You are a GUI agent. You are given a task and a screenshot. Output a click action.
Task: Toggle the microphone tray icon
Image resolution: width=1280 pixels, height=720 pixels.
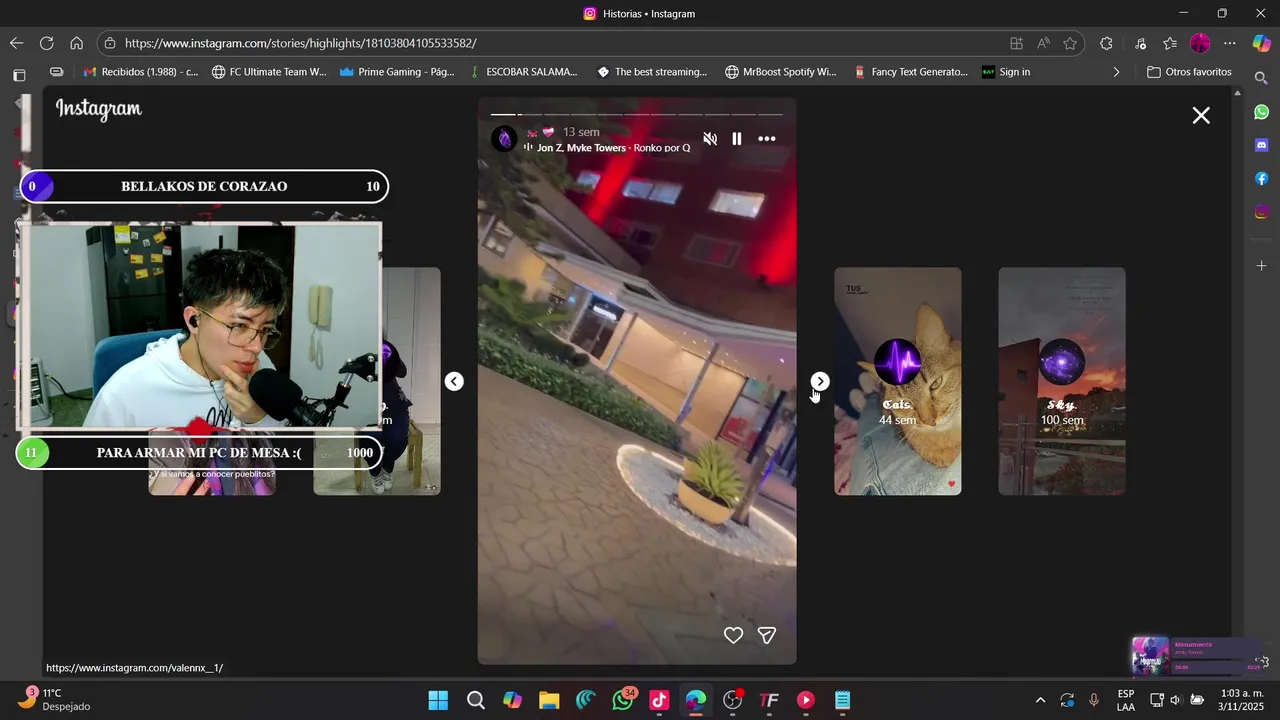tap(1094, 700)
